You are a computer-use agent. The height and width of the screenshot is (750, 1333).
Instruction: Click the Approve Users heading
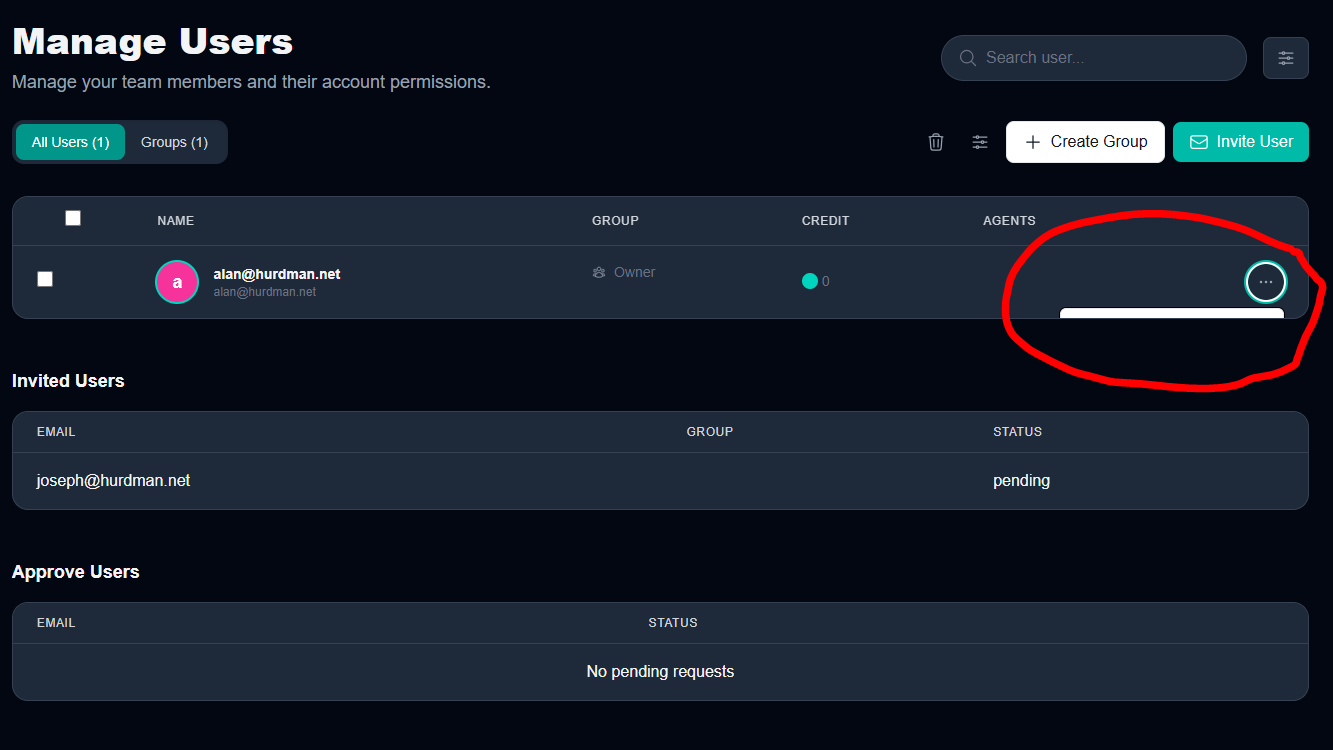tap(76, 572)
